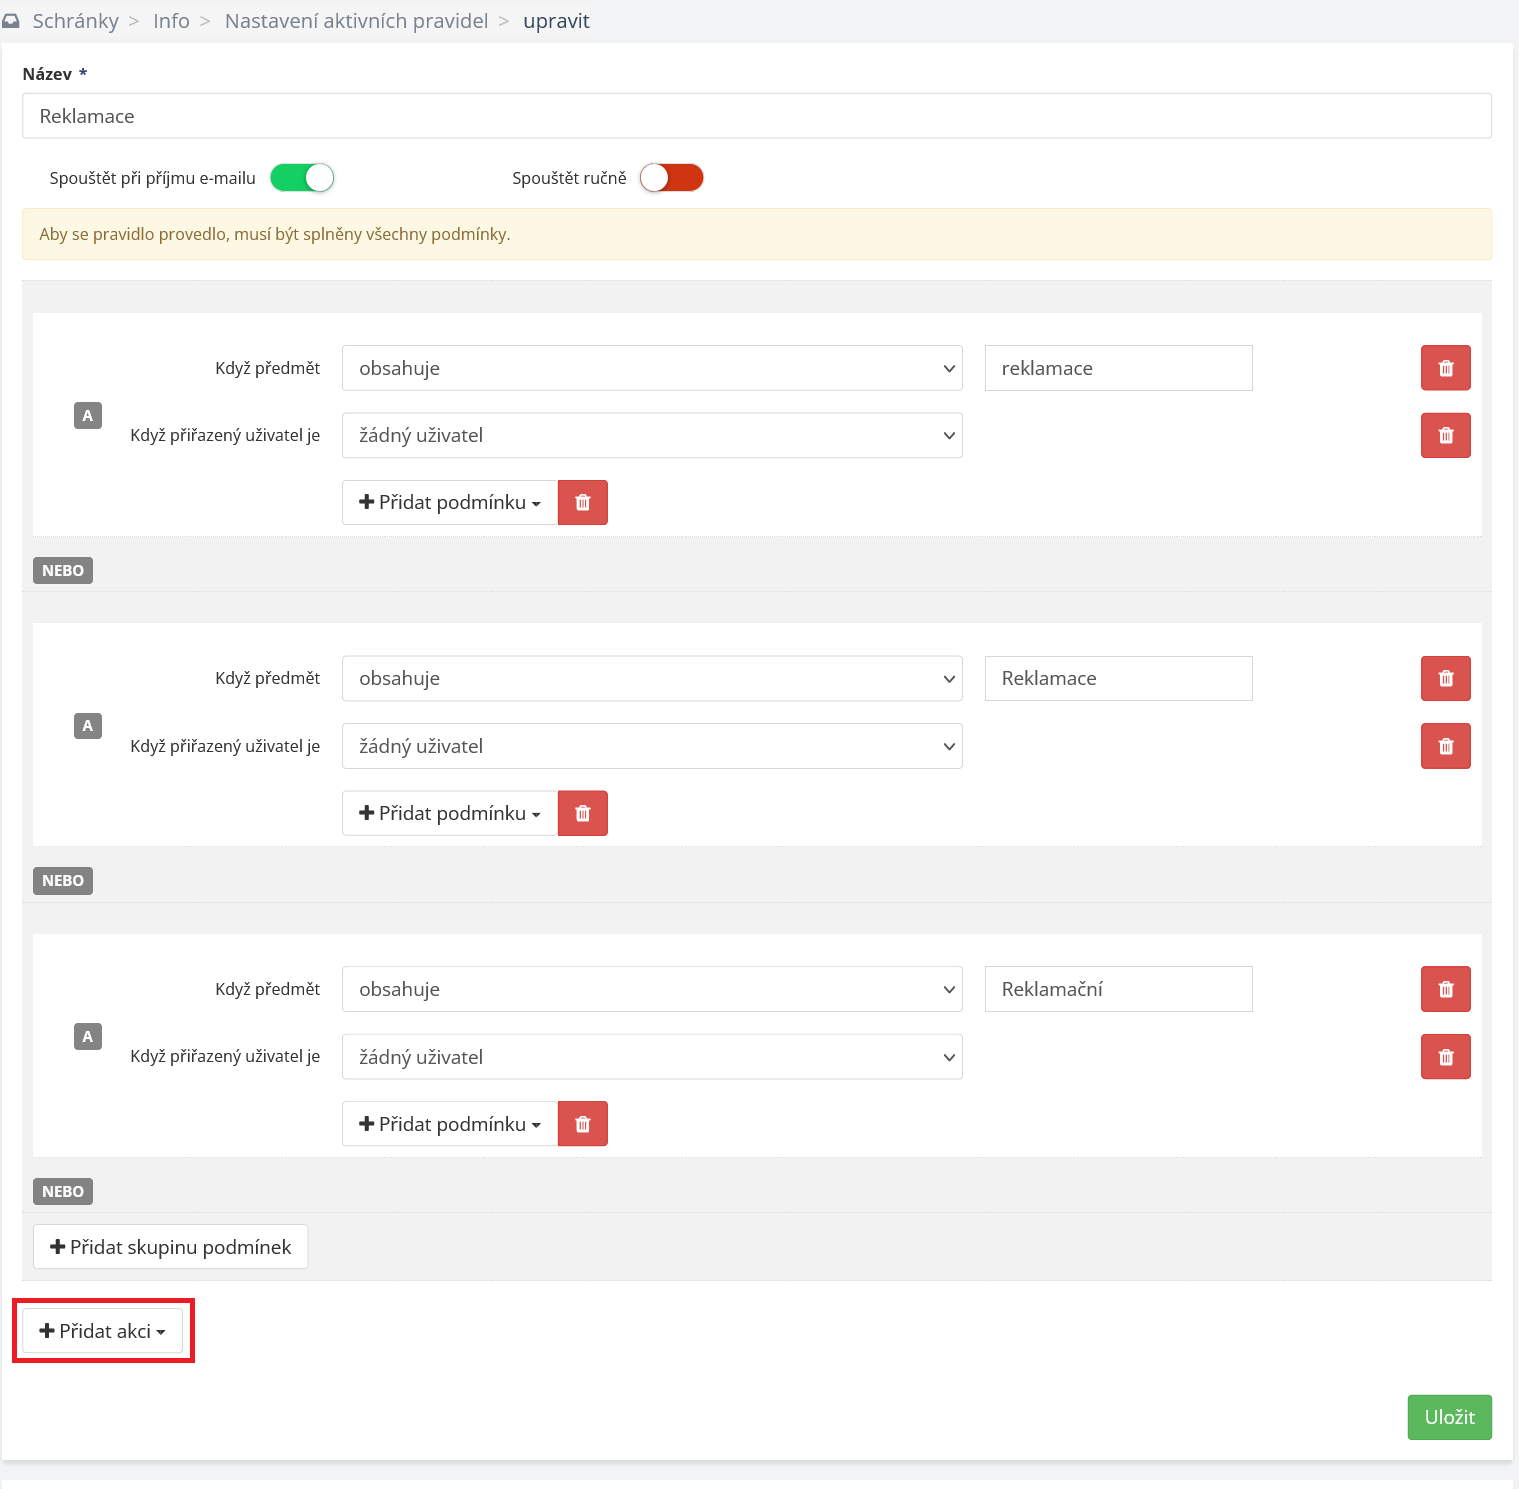Viewport: 1519px width, 1489px height.
Task: Click 'Když přiřazený uživatel je' label in 'Reklamační' group
Action: click(225, 1056)
